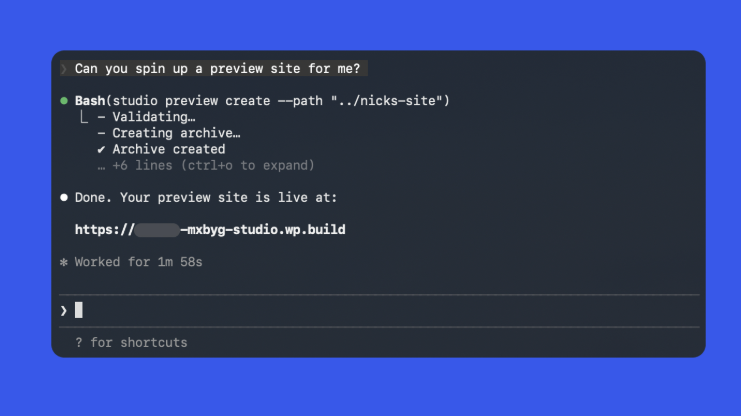The height and width of the screenshot is (416, 741).
Task: Click the prompt chevron on the input line
Action: 64,310
